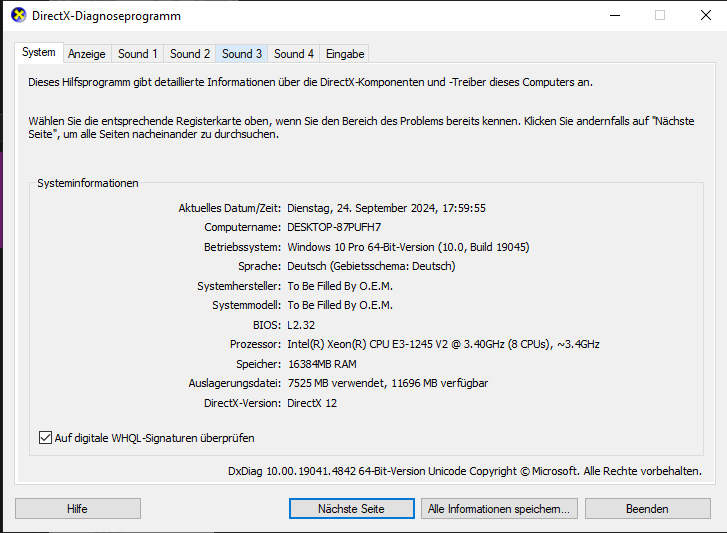Click the Nächste Seite button
This screenshot has width=727, height=533.
(x=351, y=508)
